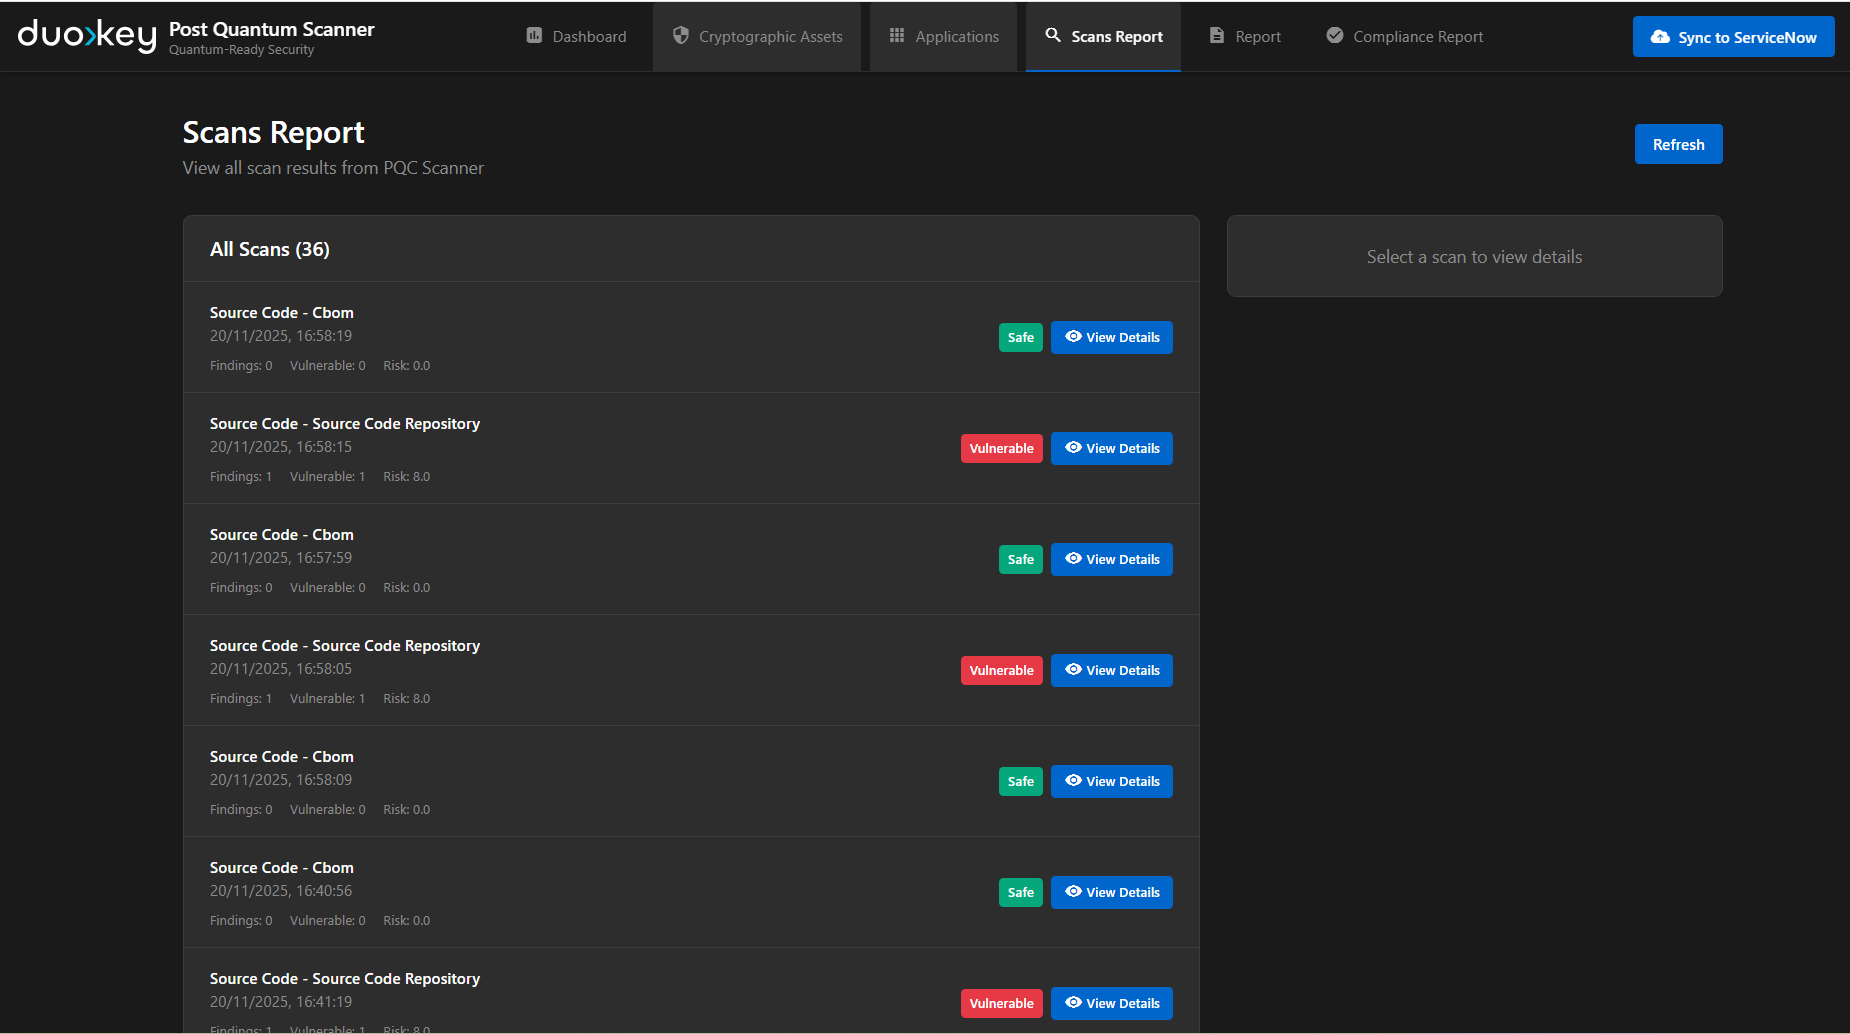The image size is (1850, 1034).
Task: Click the duokey logo
Action: 87,36
